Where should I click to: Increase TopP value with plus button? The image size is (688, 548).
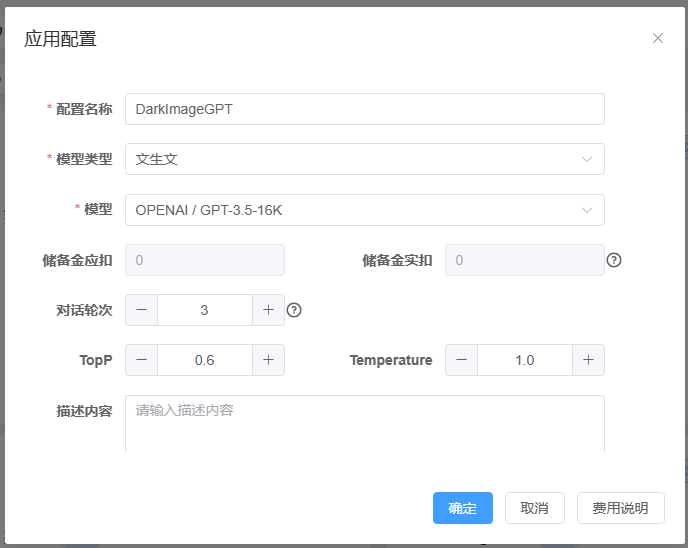click(268, 360)
